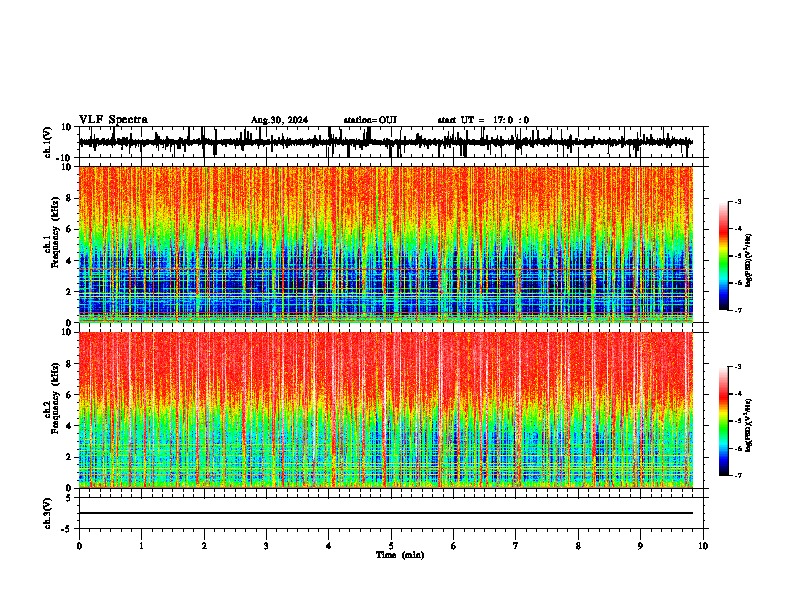Click the flat ch.3 voltage line
This screenshot has width=792, height=612.
[x=386, y=513]
